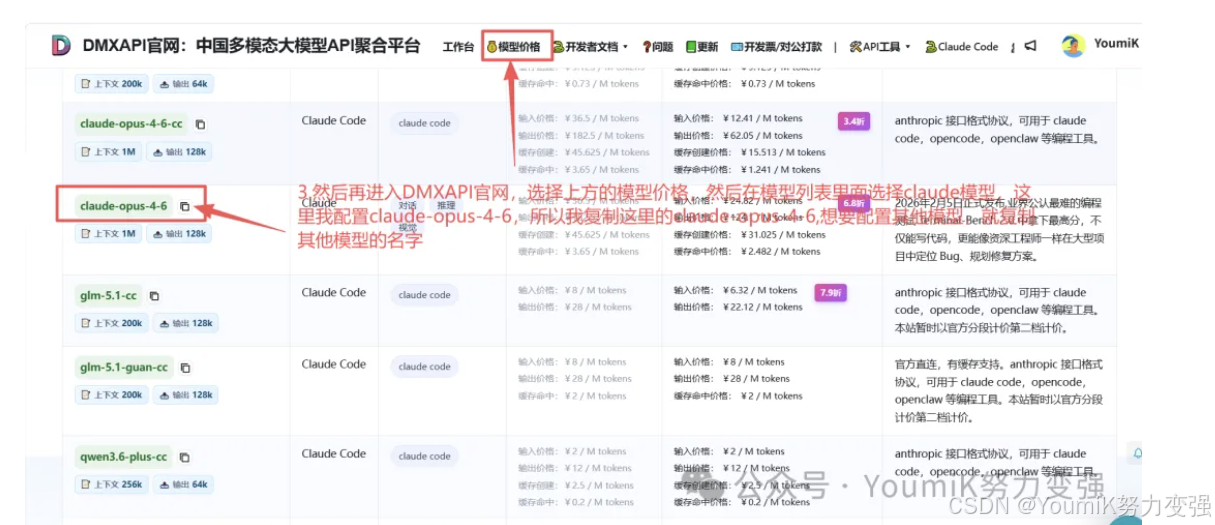The width and height of the screenshot is (1215, 525).
Task: Click the qwen3.6-plus-cc model tag
Action: click(123, 457)
